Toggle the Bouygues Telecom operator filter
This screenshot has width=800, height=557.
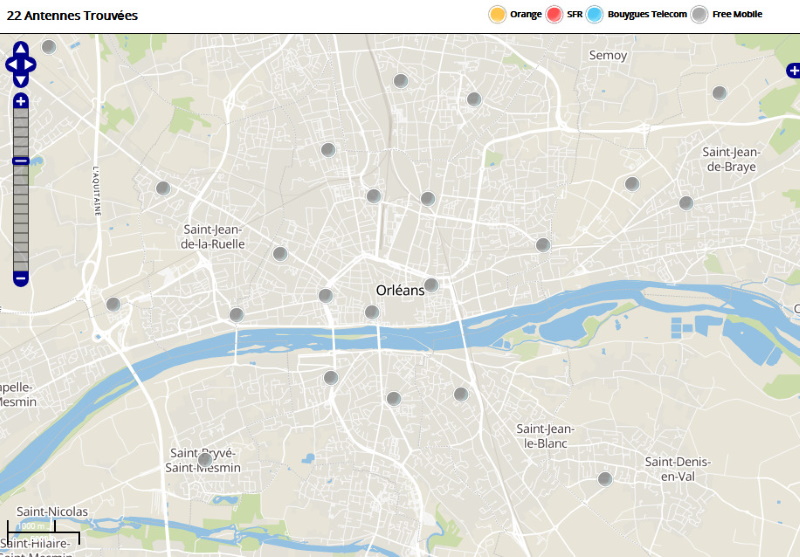pyautogui.click(x=596, y=14)
